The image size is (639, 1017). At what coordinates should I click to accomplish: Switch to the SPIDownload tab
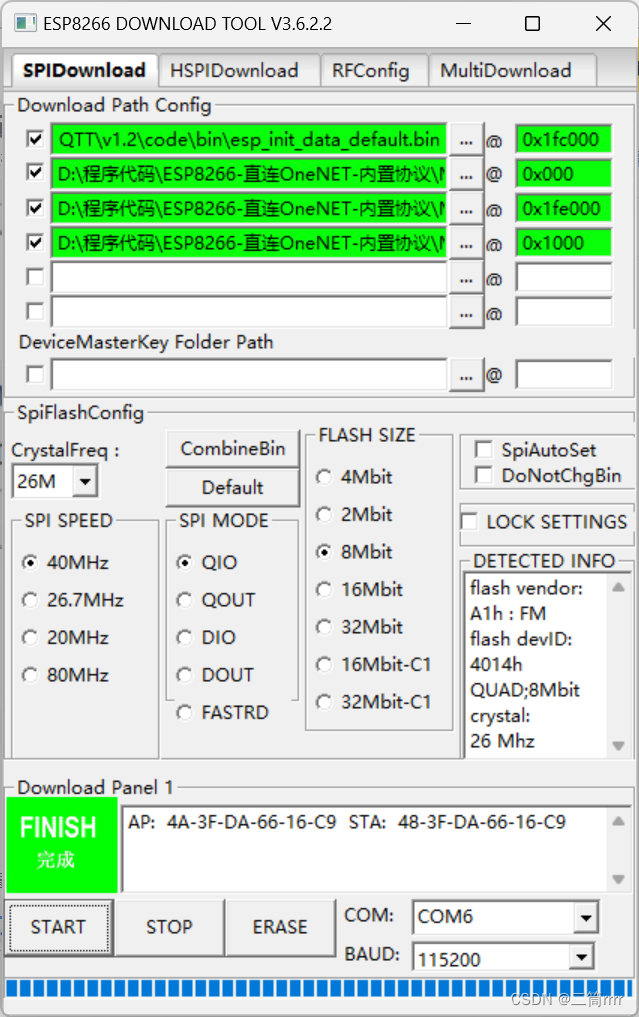pyautogui.click(x=84, y=70)
